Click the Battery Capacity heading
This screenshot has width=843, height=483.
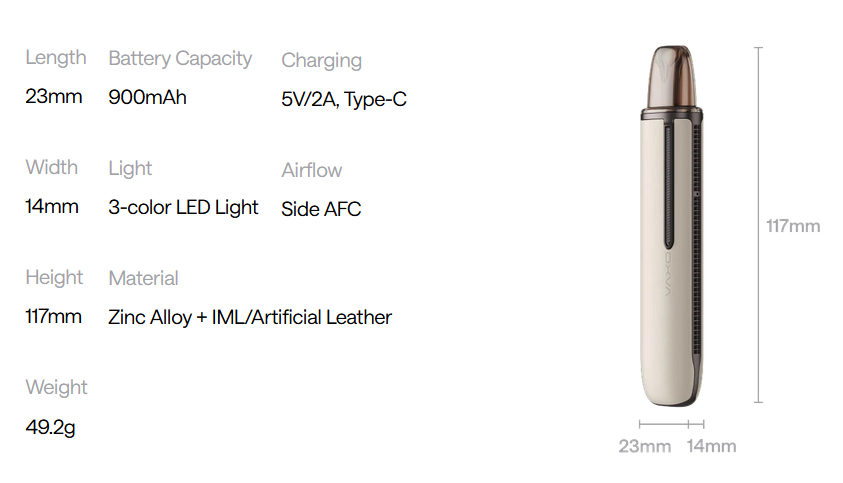click(x=180, y=59)
